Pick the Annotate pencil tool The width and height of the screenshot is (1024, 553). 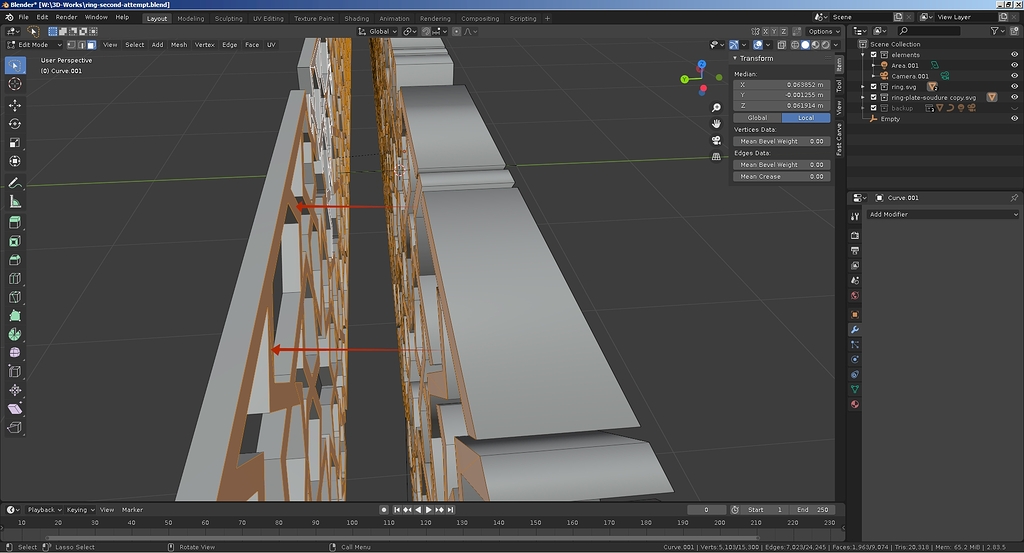[15, 183]
